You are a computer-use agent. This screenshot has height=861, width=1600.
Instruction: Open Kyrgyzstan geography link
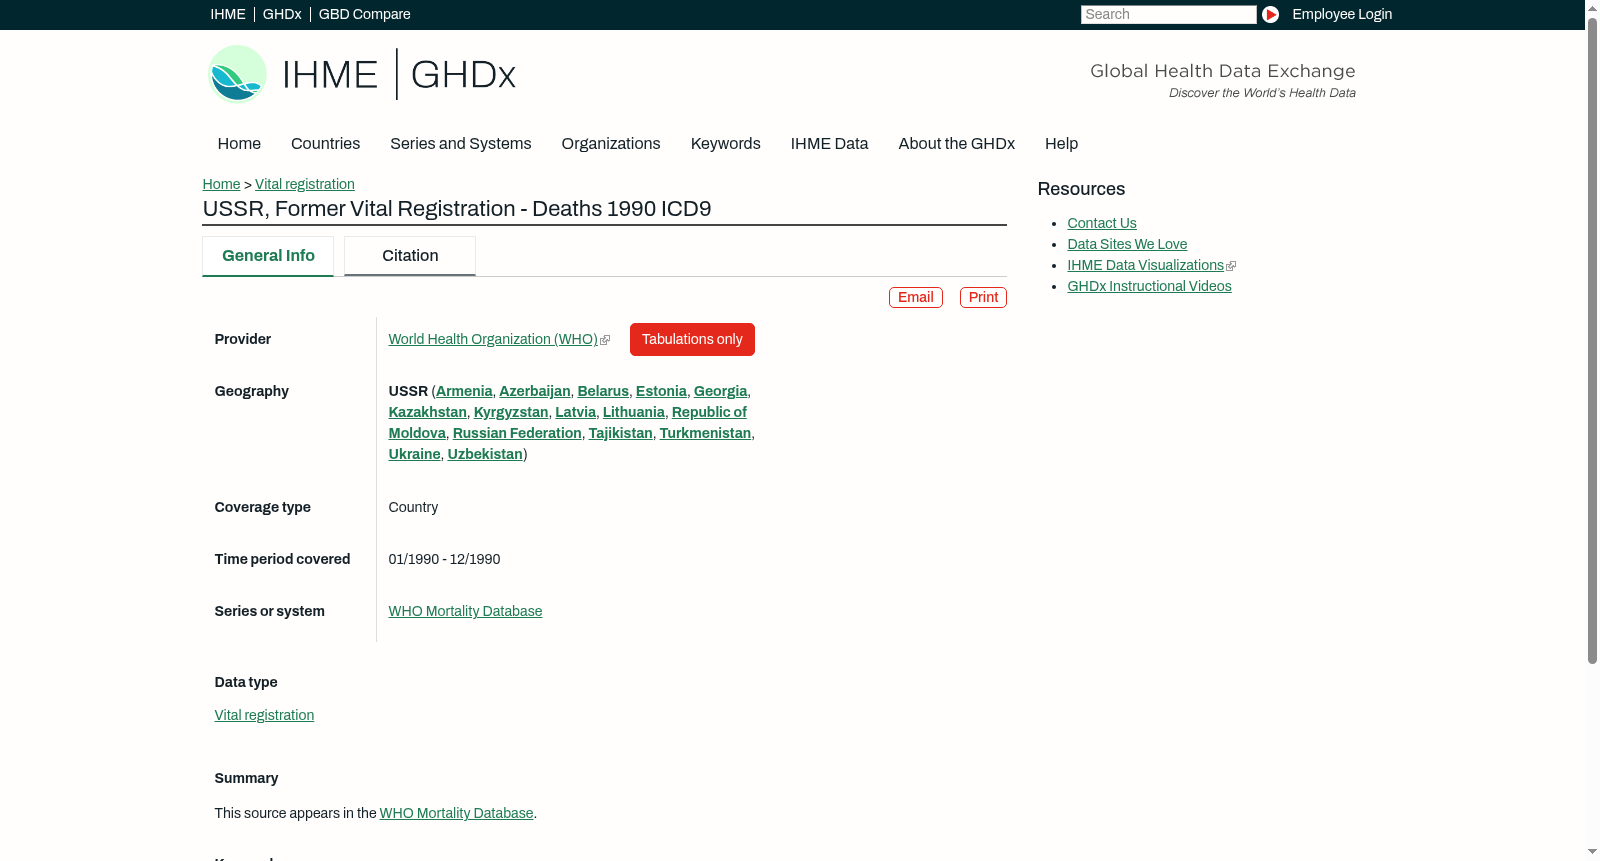[511, 413]
